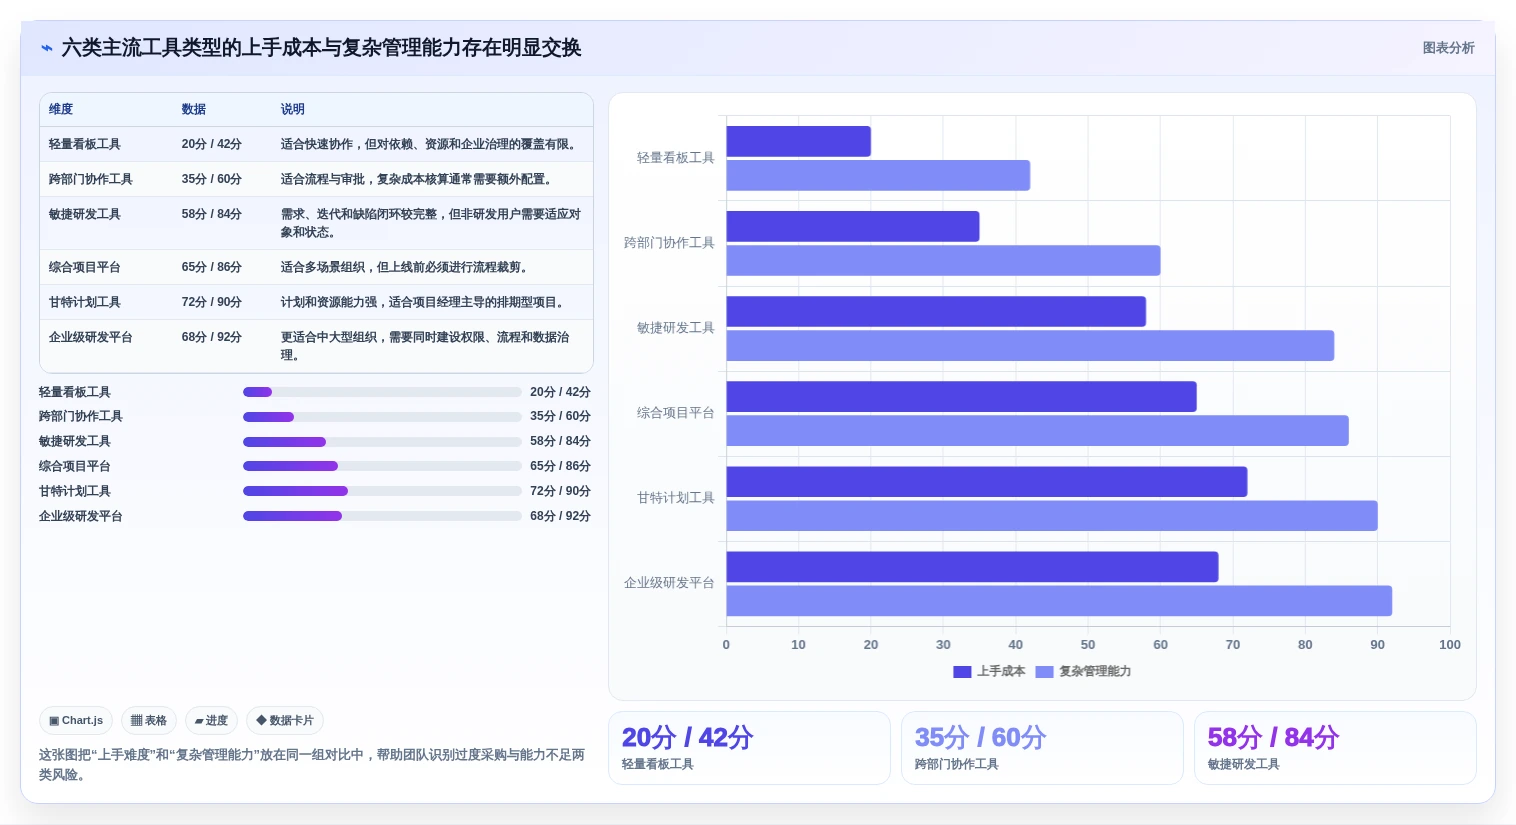This screenshot has height=825, width=1516.
Task: Open the 58分 / 84分 data card
Action: 1335,748
